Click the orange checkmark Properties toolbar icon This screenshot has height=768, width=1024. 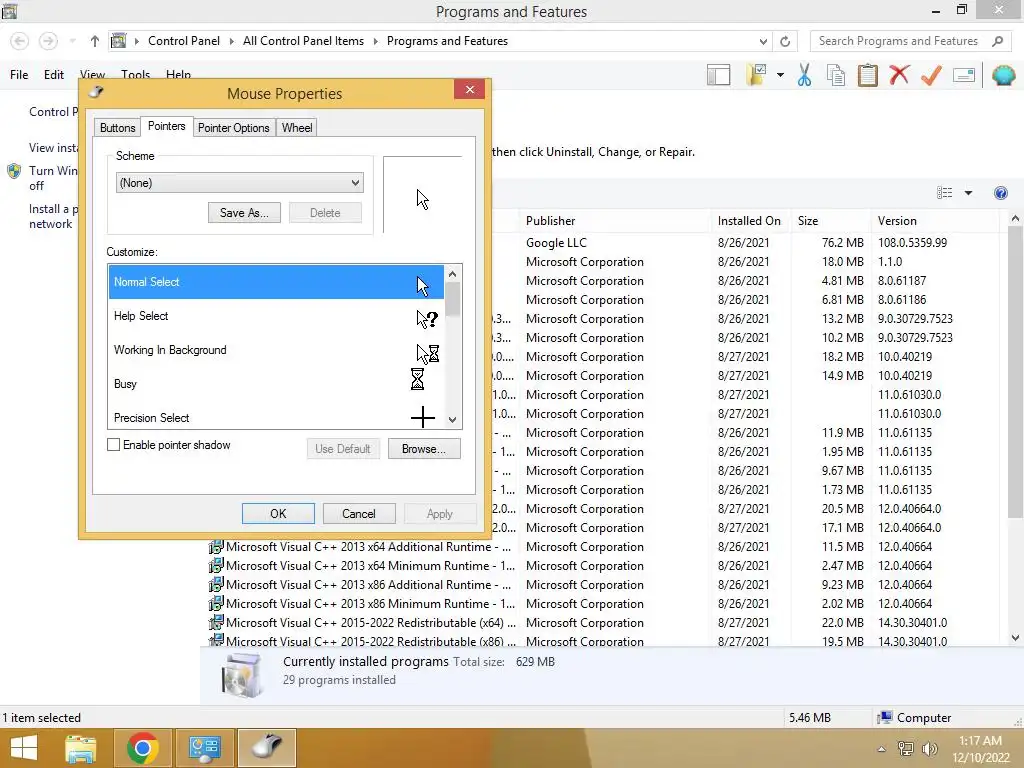931,75
